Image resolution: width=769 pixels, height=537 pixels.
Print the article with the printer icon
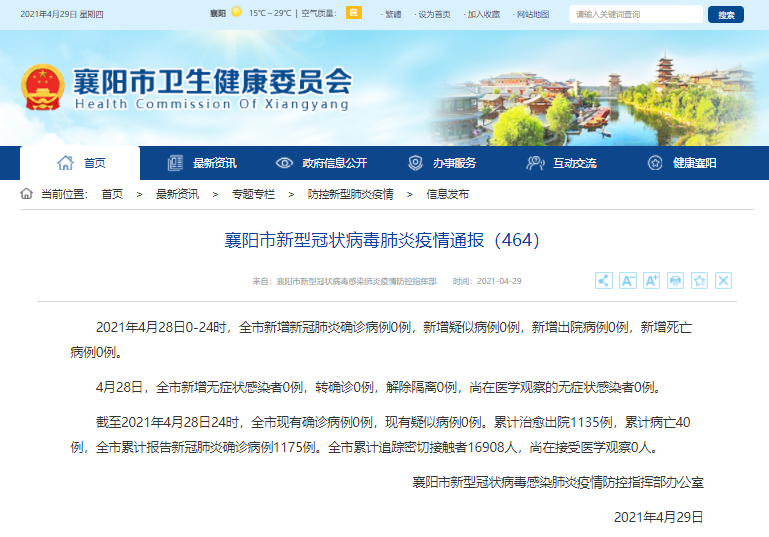675,281
